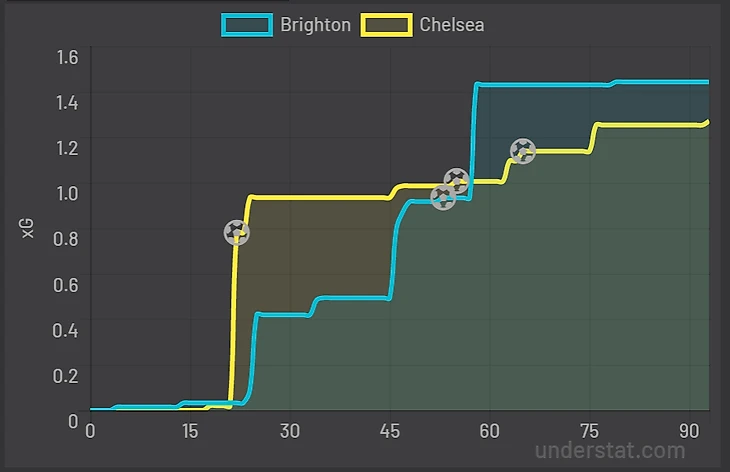Click the 0.4 y-axis tick label
This screenshot has width=730, height=472.
coord(65,330)
